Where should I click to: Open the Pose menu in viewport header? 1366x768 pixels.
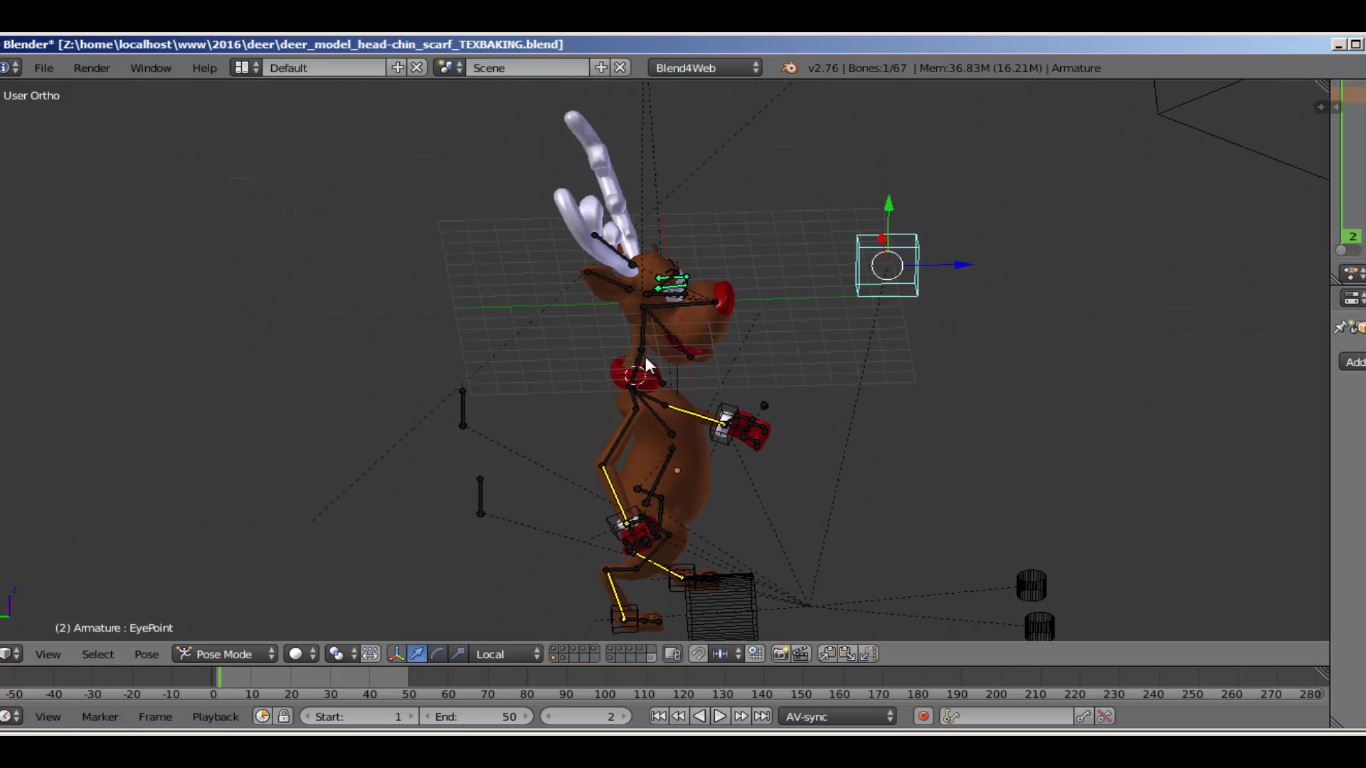click(x=146, y=654)
